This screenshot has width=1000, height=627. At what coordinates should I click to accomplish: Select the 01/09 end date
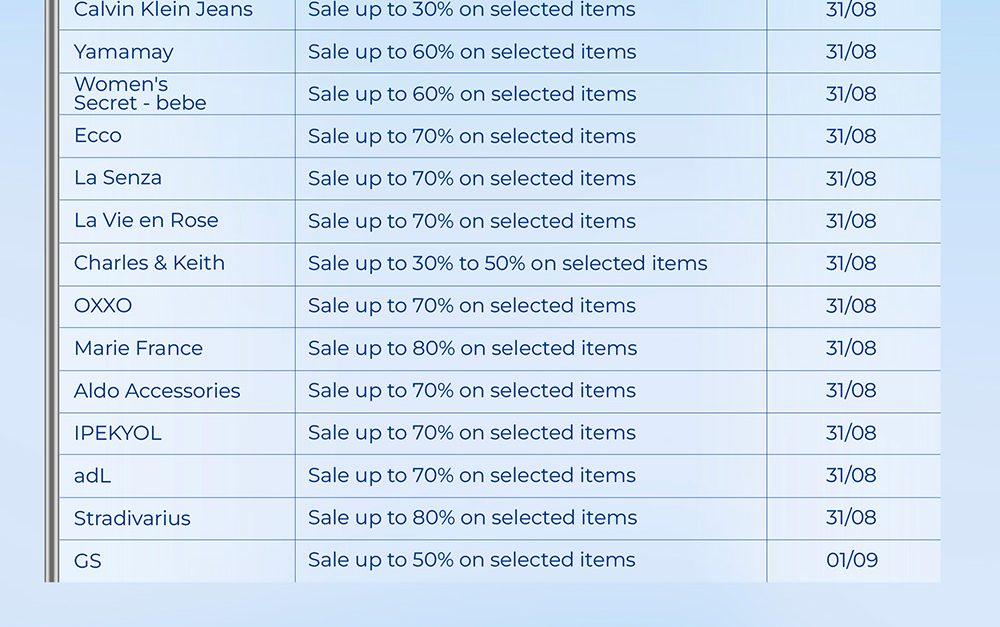coord(852,560)
